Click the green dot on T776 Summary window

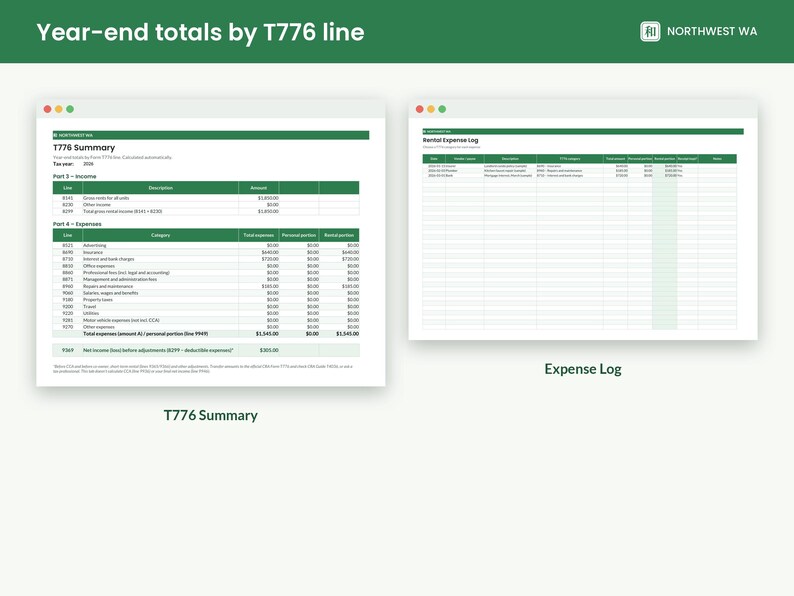[x=70, y=109]
